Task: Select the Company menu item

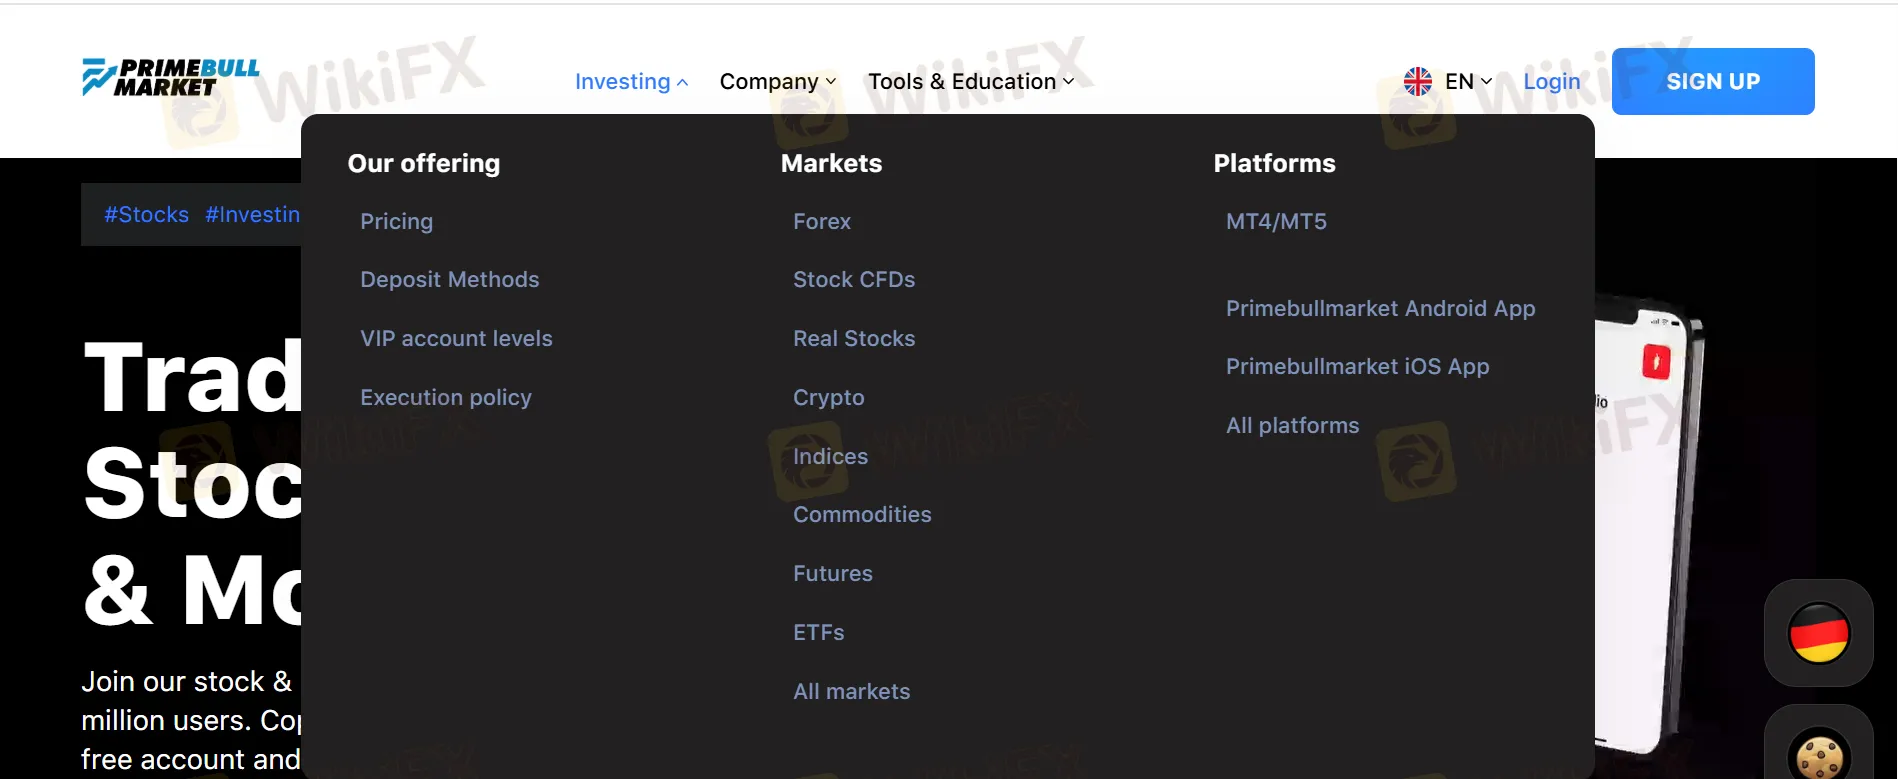Action: (x=768, y=81)
